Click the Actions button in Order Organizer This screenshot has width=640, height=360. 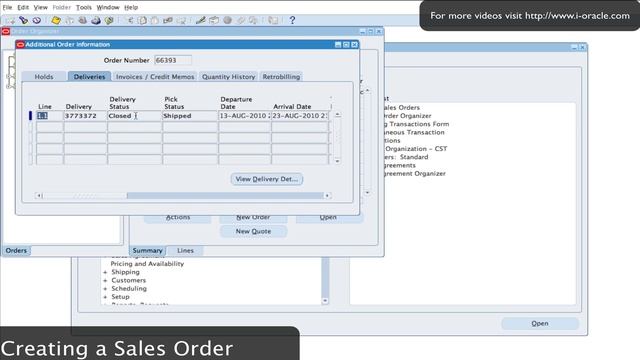point(178,218)
